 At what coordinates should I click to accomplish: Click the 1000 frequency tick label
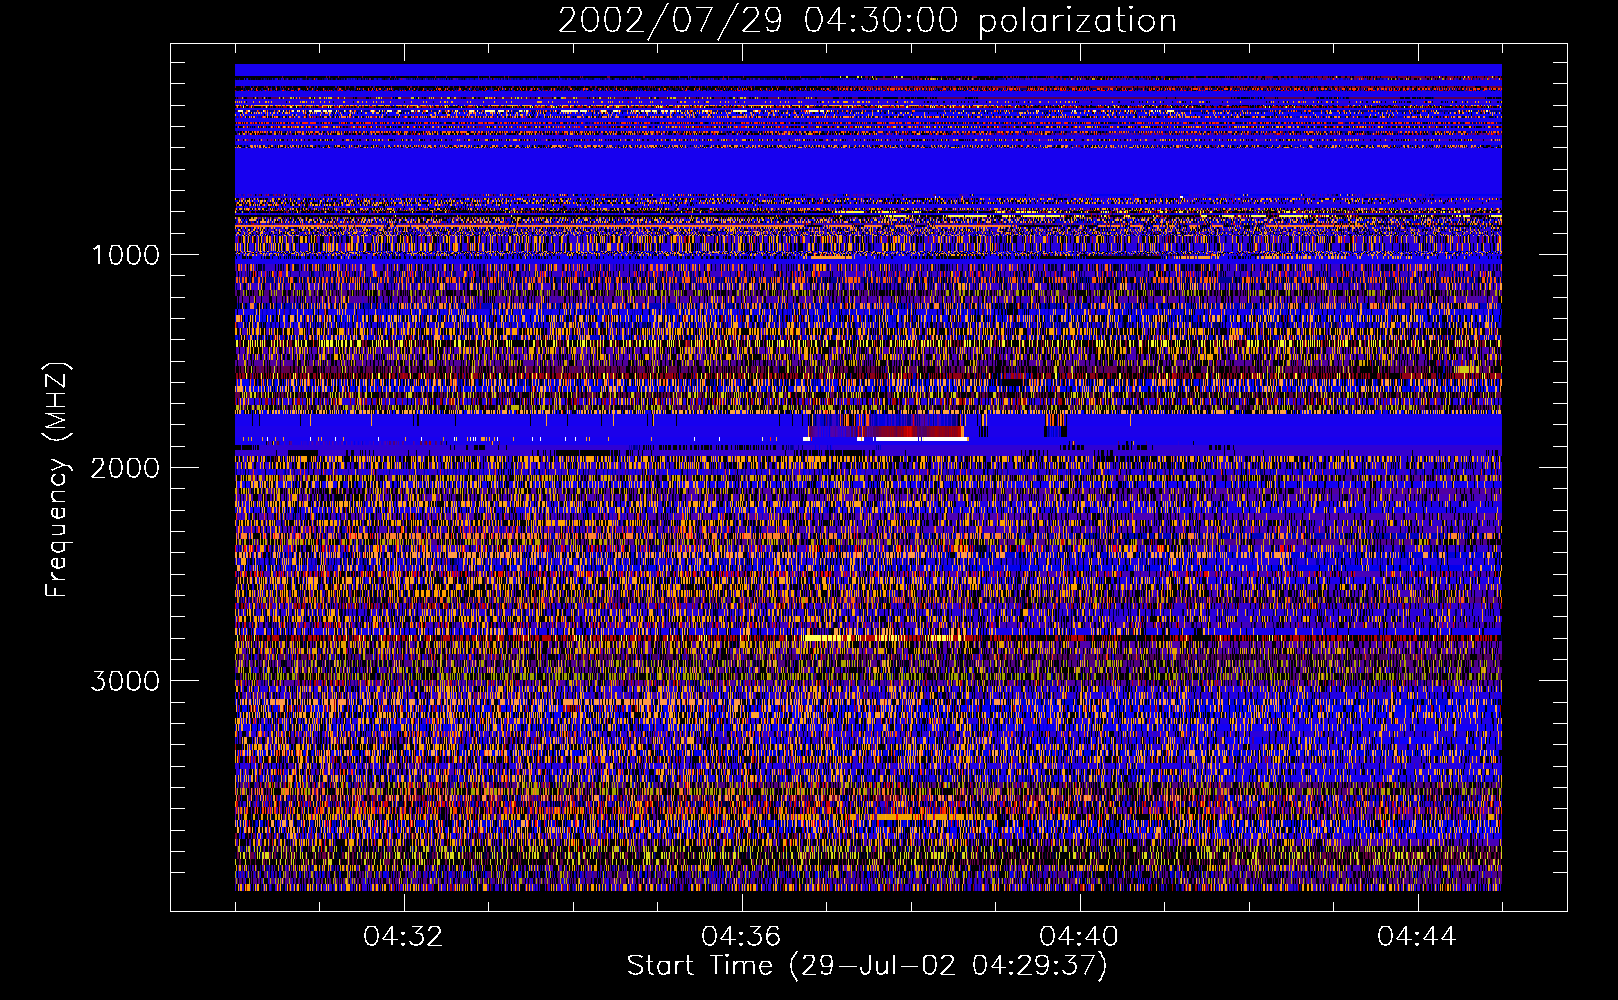click(125, 255)
